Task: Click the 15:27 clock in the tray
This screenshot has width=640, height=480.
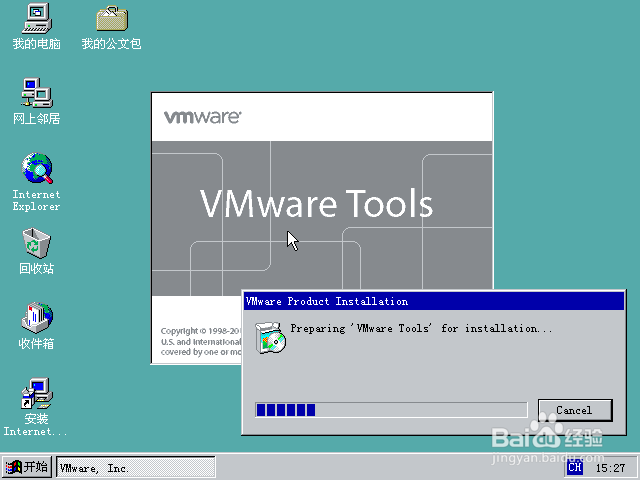Action: 610,468
